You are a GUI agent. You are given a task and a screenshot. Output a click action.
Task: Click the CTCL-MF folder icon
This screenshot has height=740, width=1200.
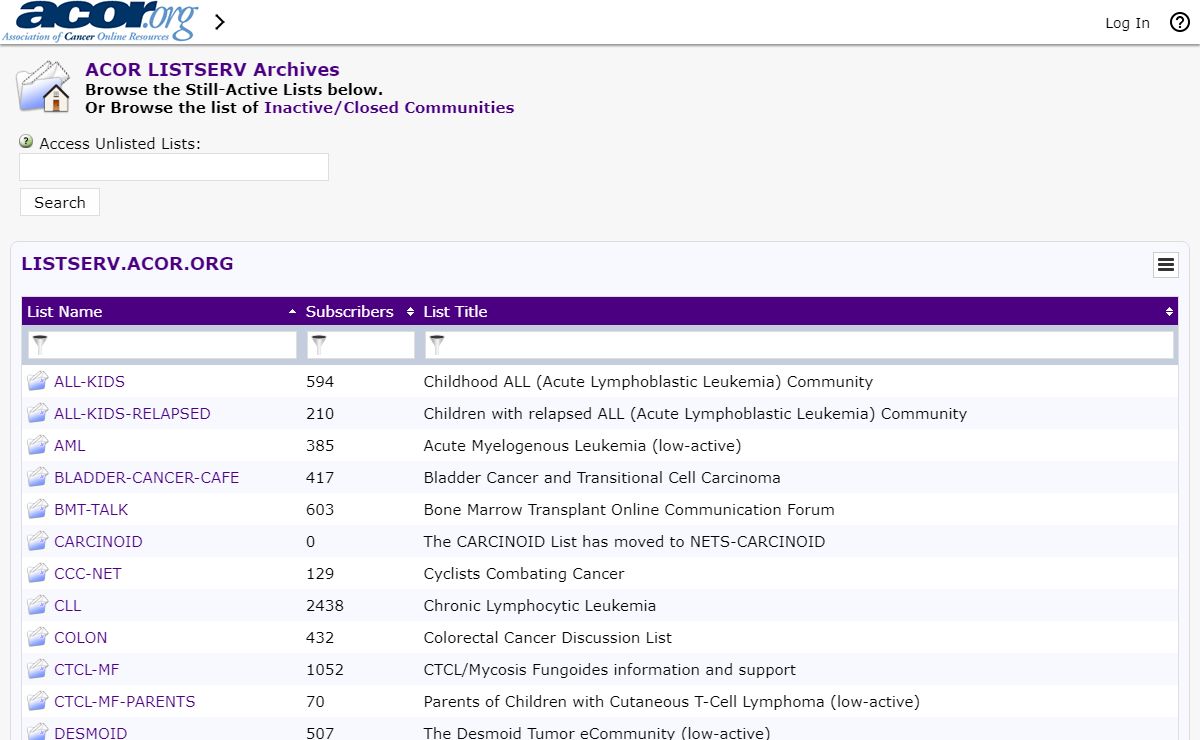point(38,669)
